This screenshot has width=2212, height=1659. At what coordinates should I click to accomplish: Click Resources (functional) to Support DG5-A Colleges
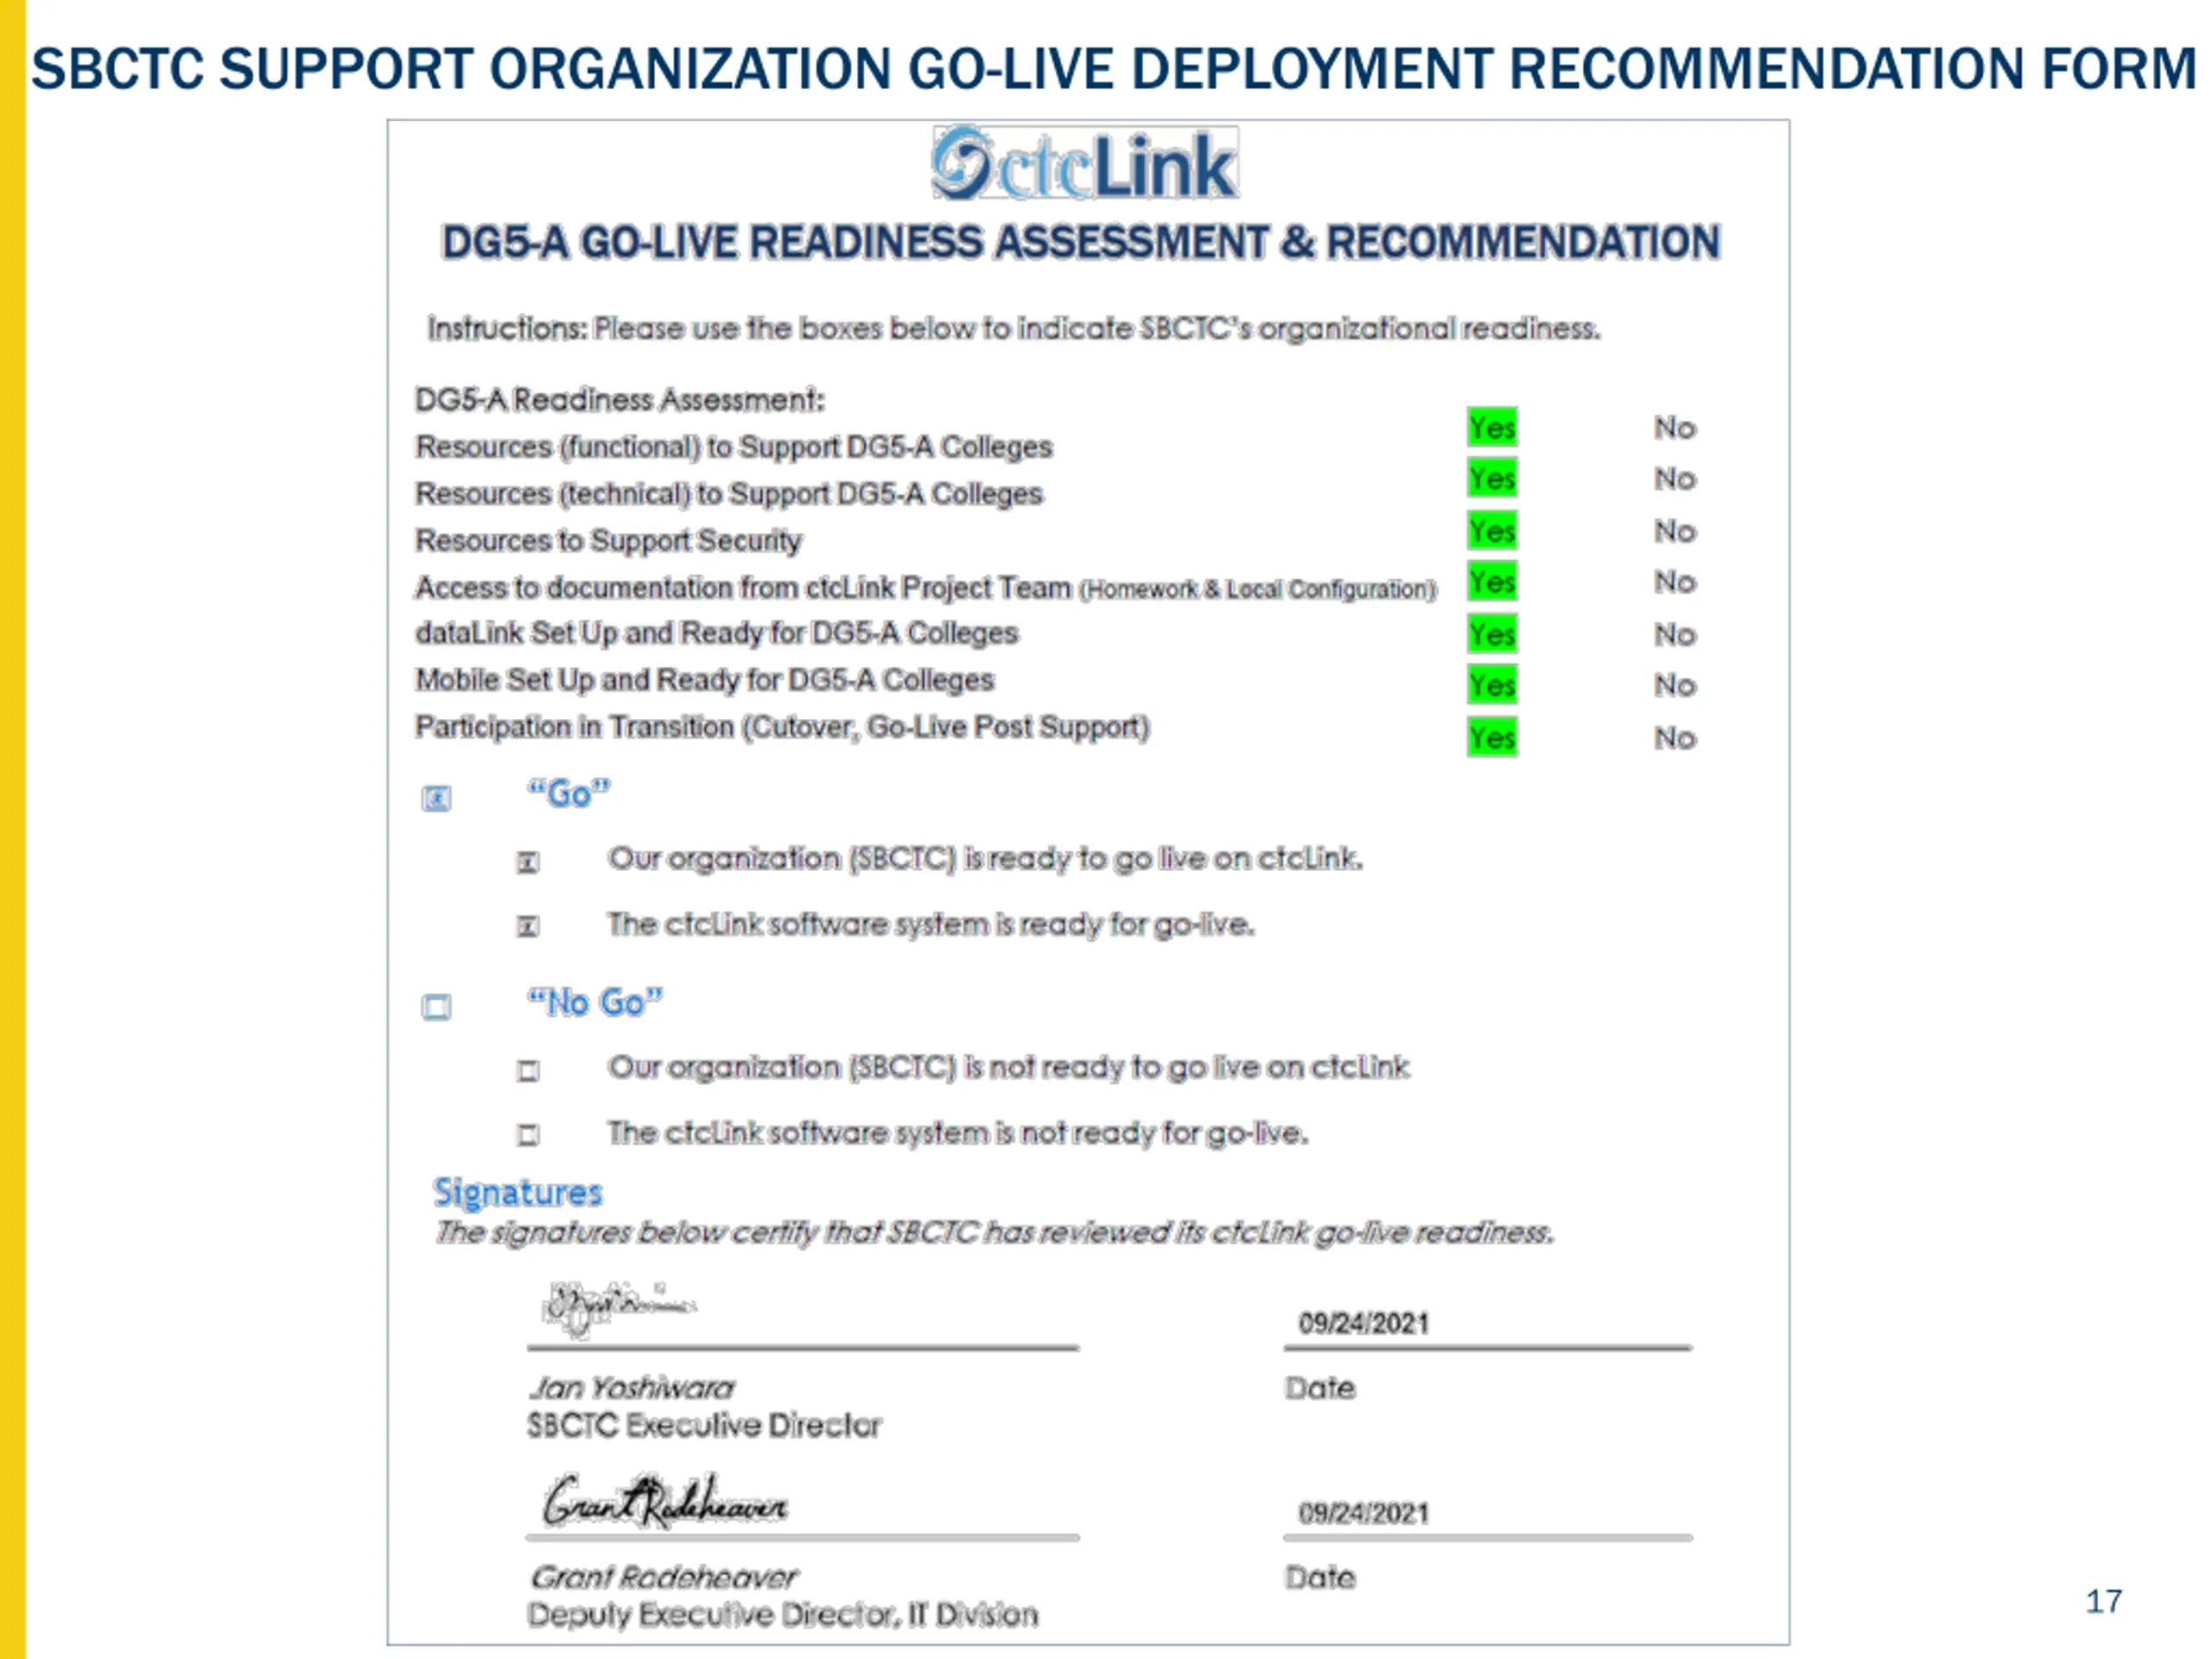(734, 447)
